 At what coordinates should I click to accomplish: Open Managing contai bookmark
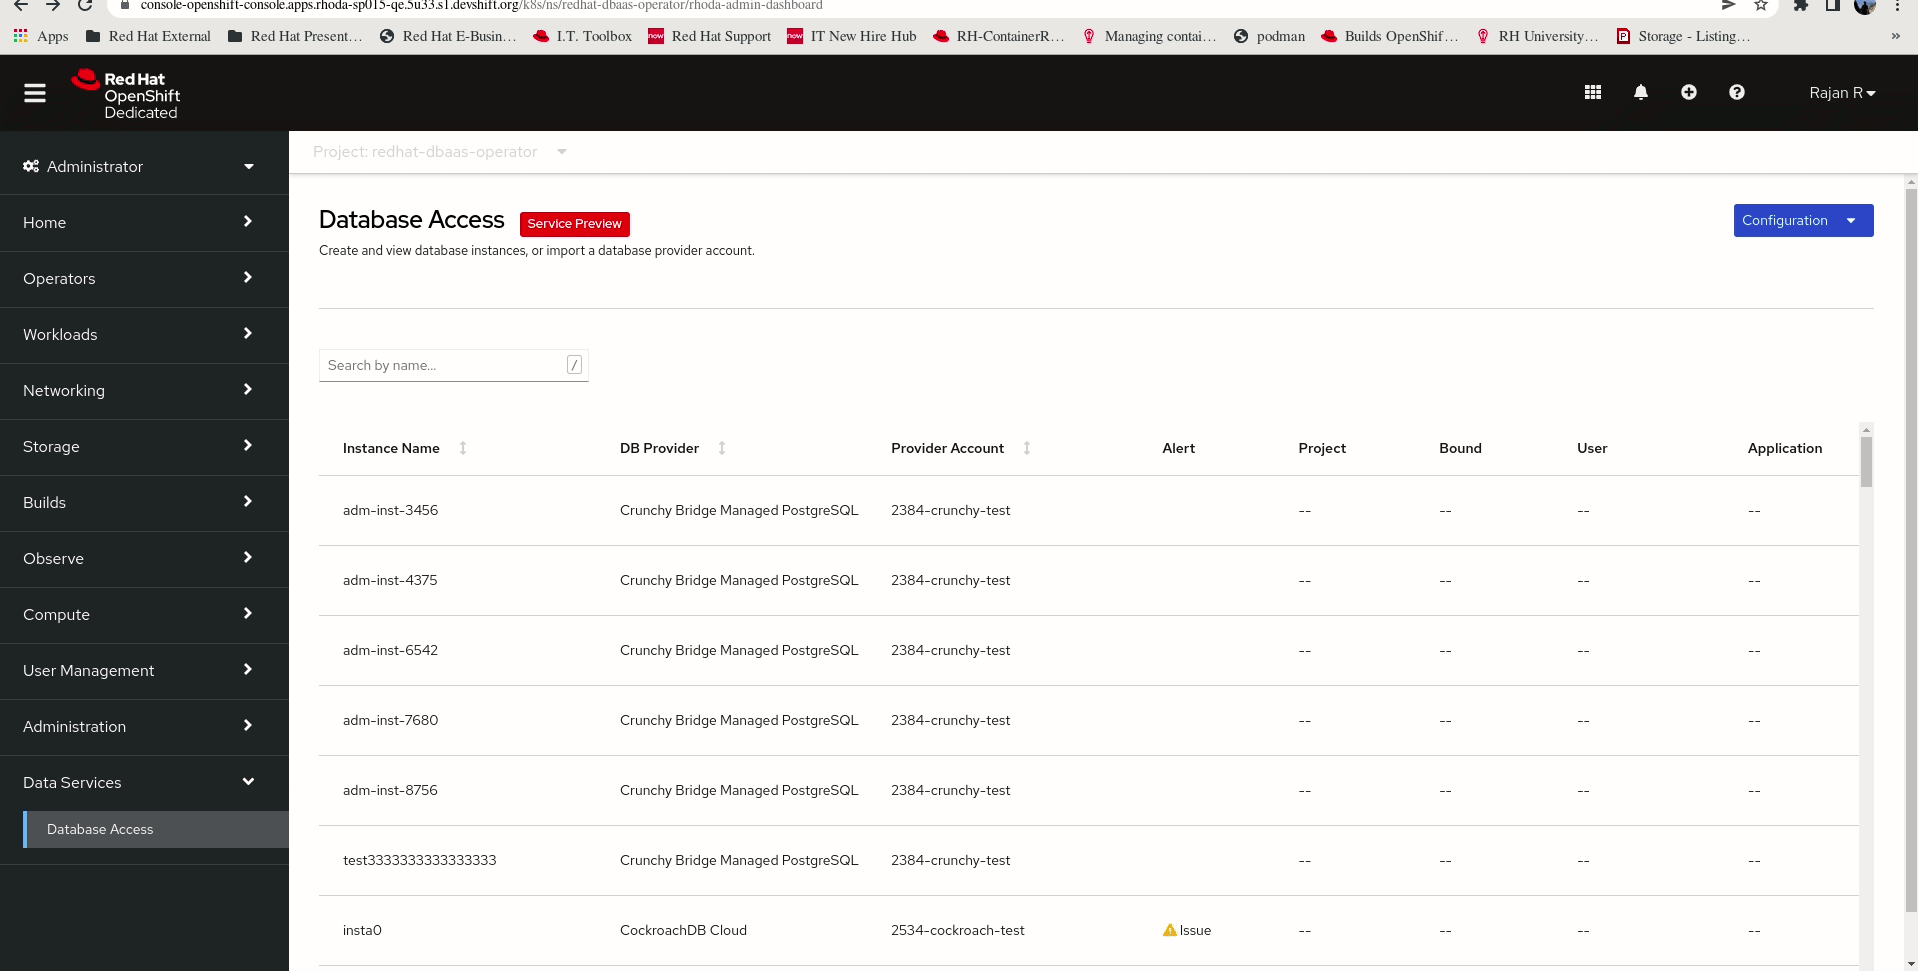pyautogui.click(x=1149, y=36)
